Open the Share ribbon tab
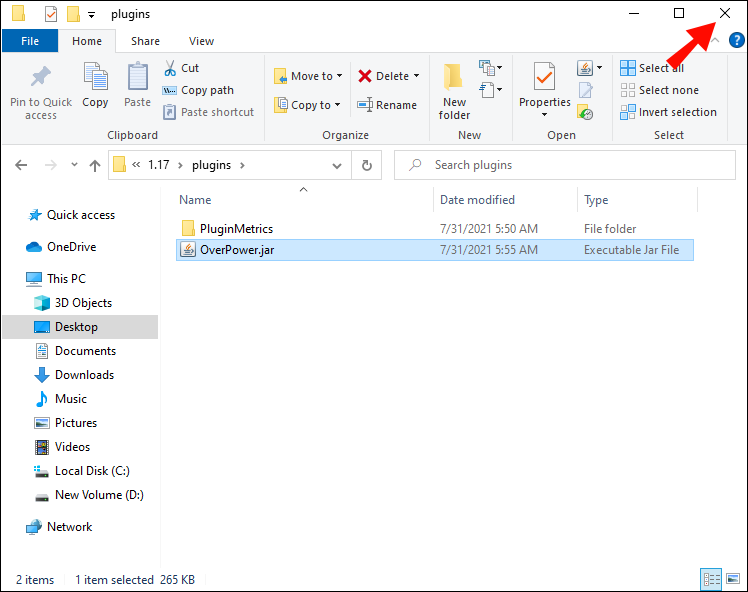The image size is (748, 592). [x=145, y=41]
